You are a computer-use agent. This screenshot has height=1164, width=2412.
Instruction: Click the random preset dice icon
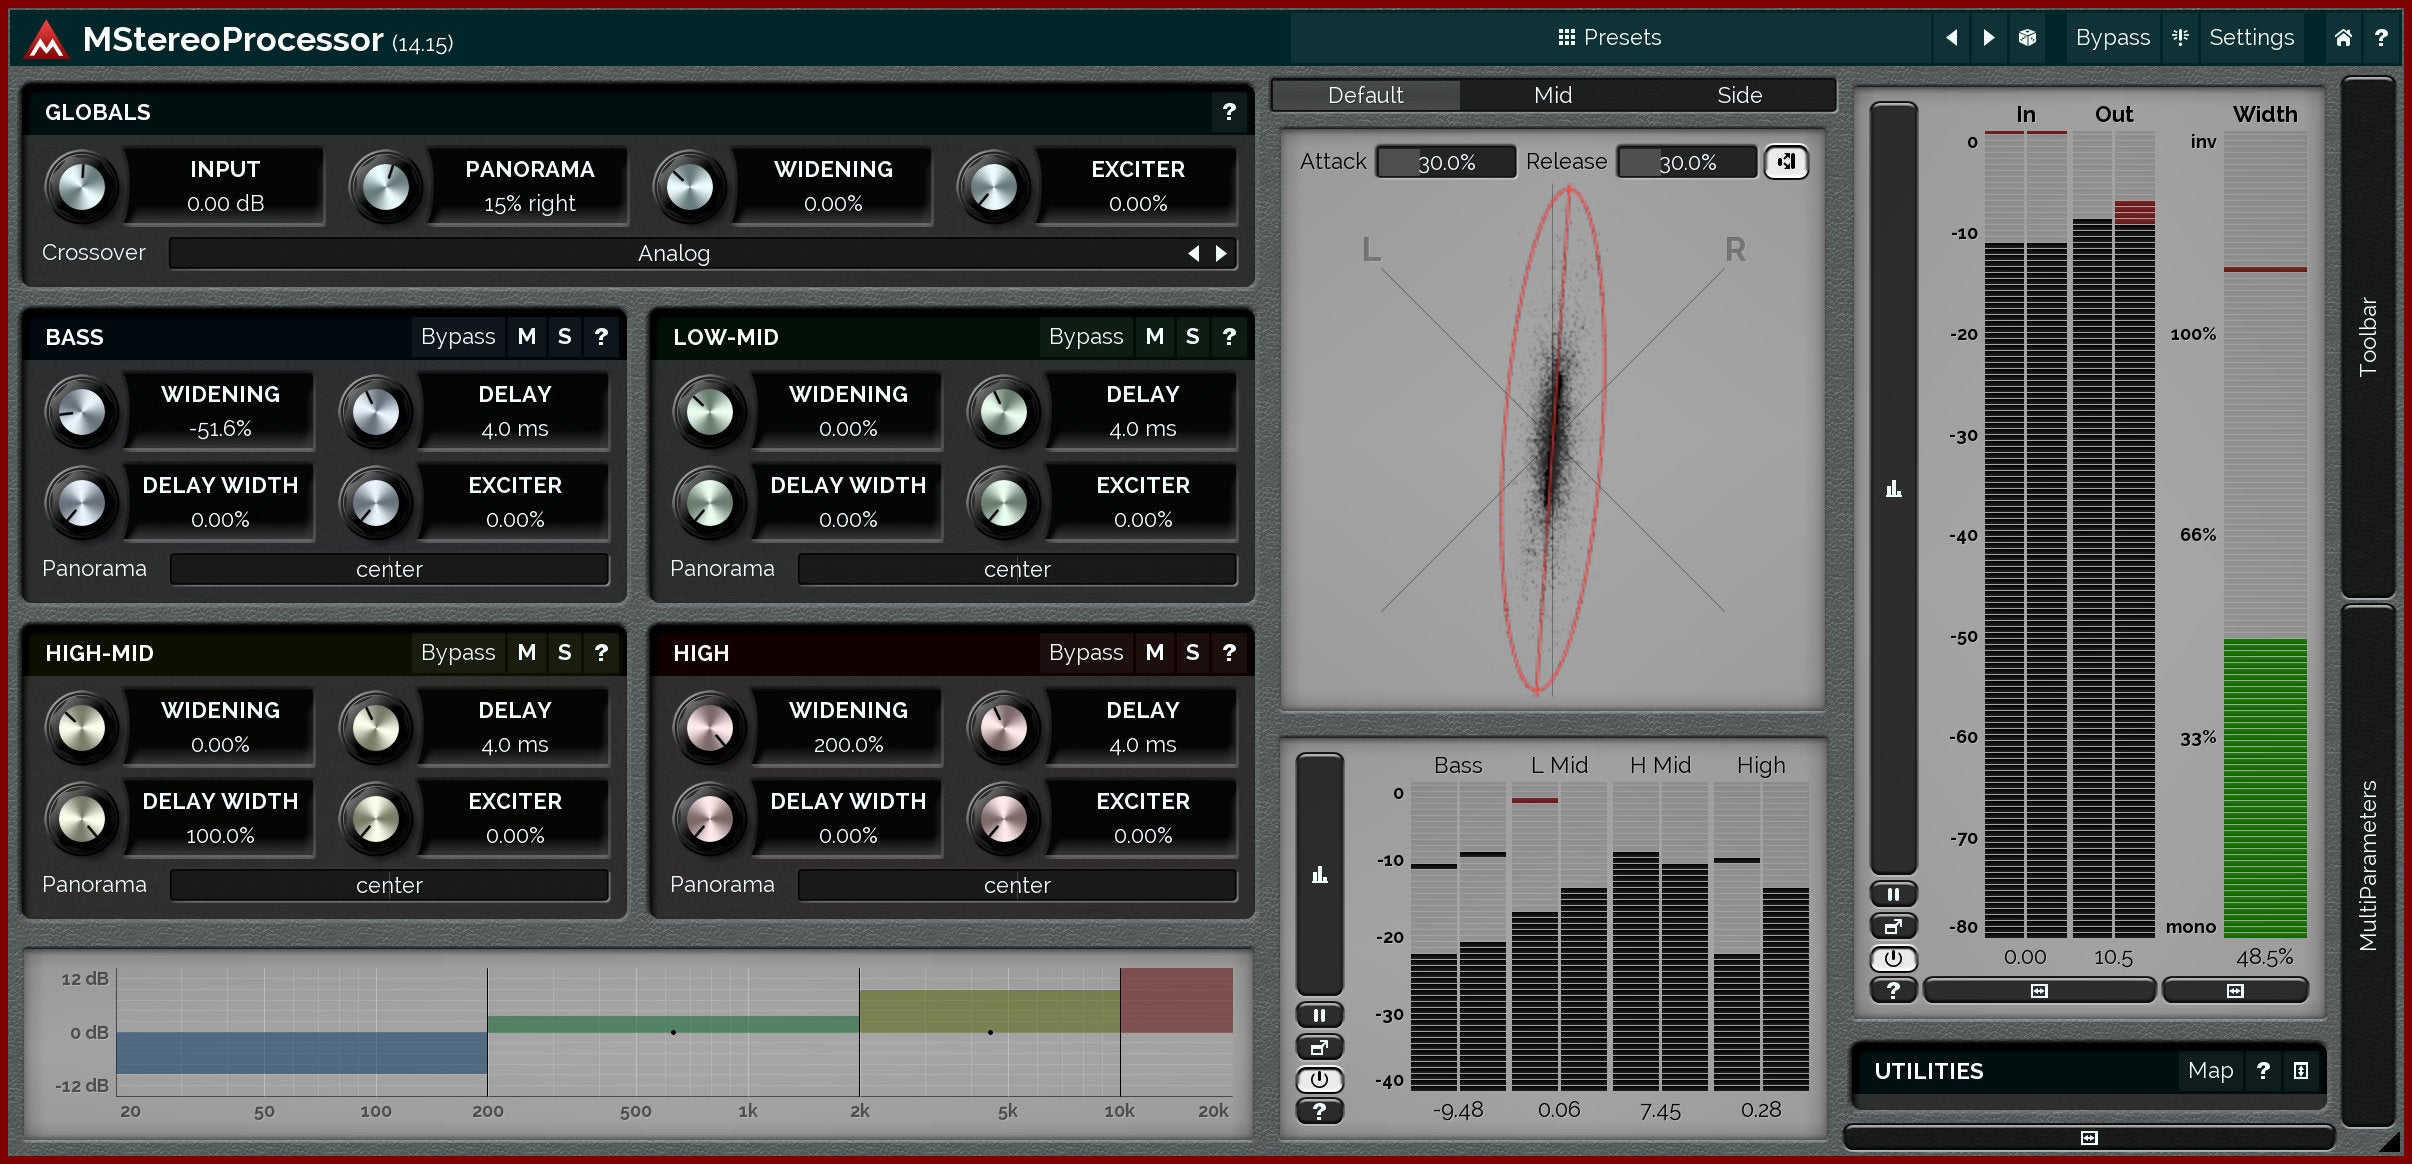[x=2027, y=38]
